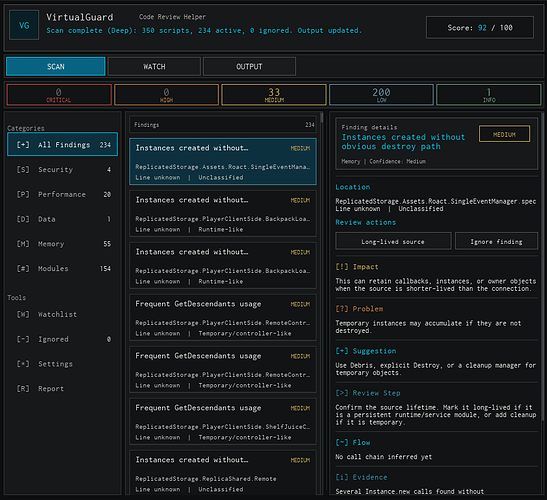Open the [P] Performance category
Screen dimensions: 547x500
tap(62, 194)
